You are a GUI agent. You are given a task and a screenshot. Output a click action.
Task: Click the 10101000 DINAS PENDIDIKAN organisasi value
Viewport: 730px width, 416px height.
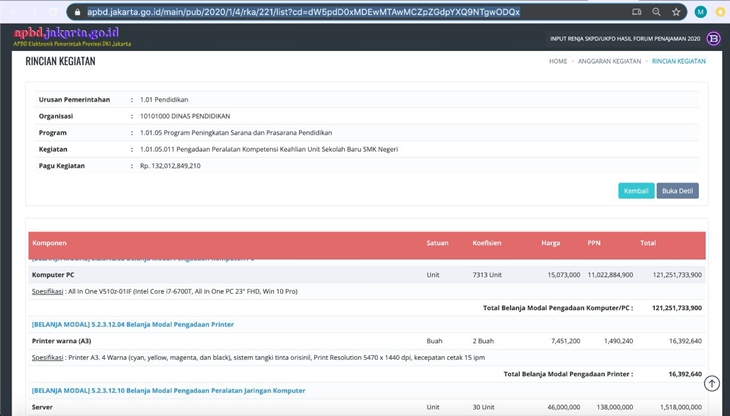[x=185, y=116]
